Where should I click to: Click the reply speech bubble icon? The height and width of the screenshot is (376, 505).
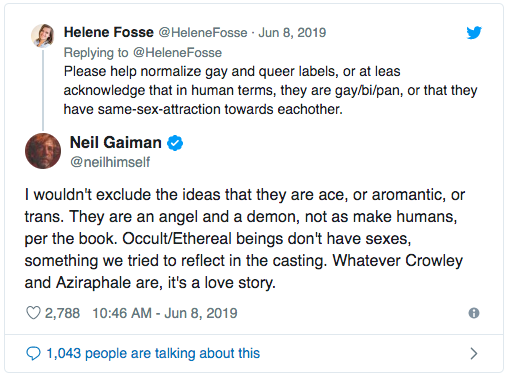pyautogui.click(x=33, y=353)
